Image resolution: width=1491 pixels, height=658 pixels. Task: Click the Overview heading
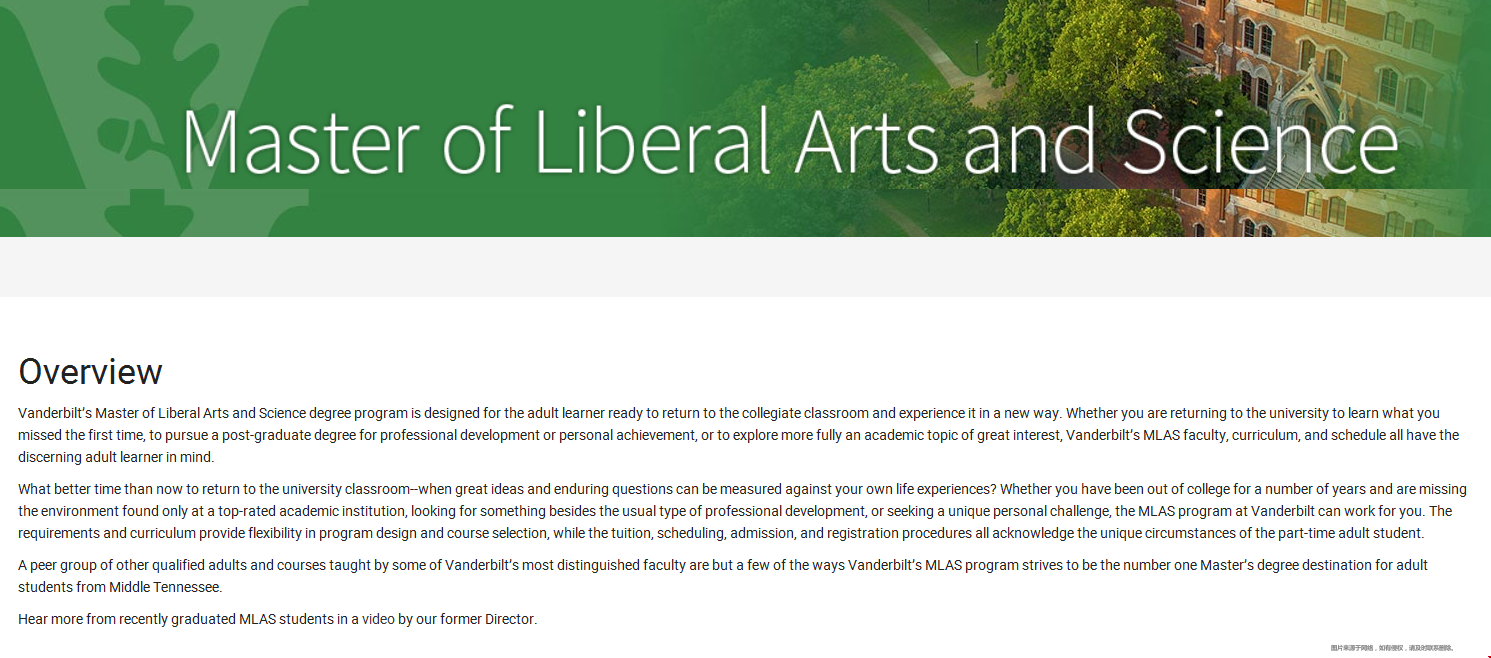pyautogui.click(x=90, y=372)
